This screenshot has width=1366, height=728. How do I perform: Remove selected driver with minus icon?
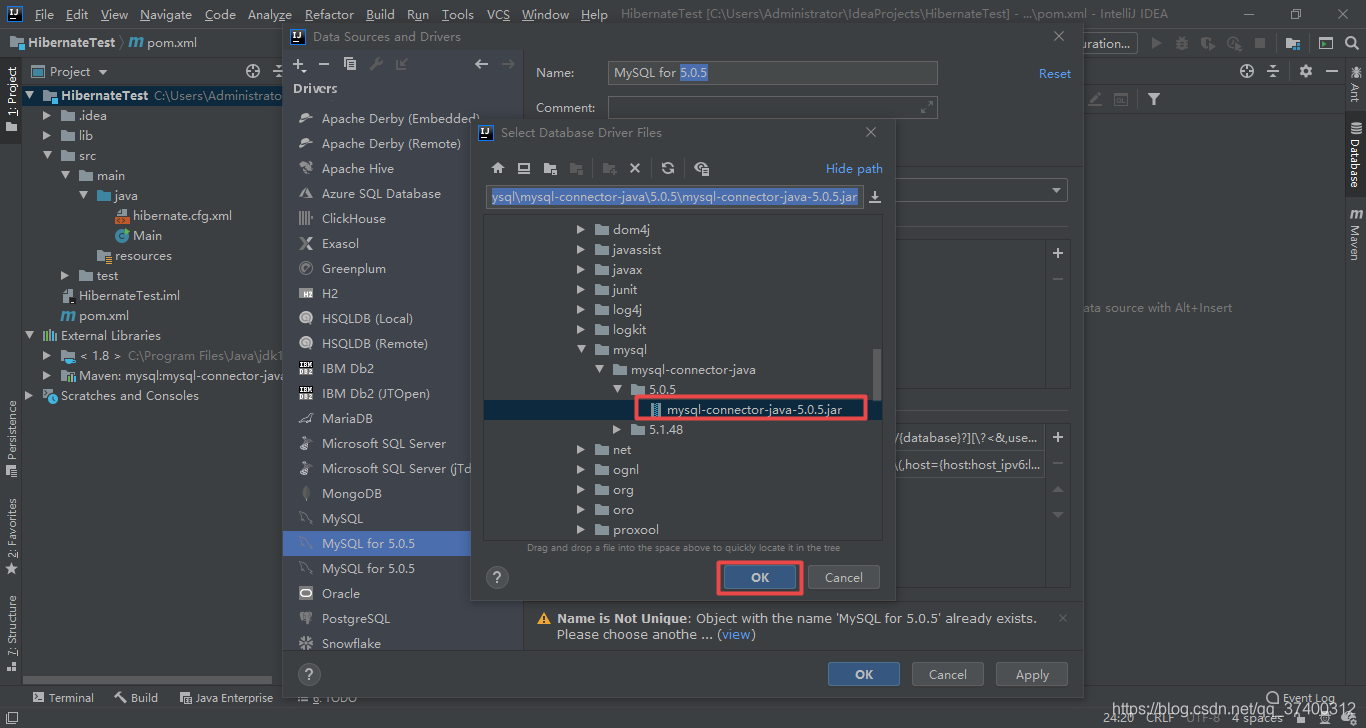point(324,64)
